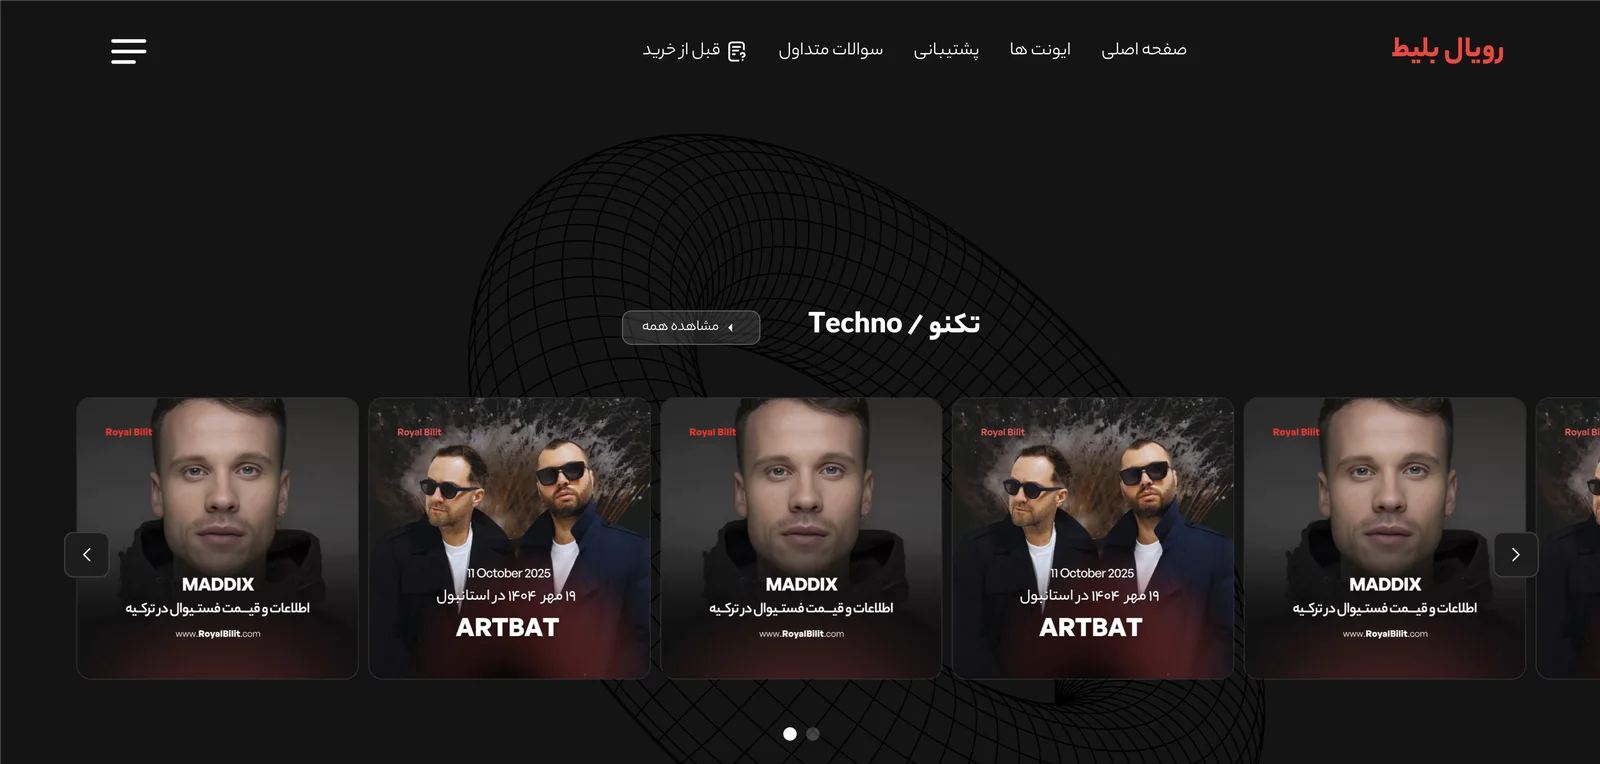Image resolution: width=1600 pixels, height=764 pixels.
Task: Open the middle MADDIX event card
Action: click(x=801, y=538)
